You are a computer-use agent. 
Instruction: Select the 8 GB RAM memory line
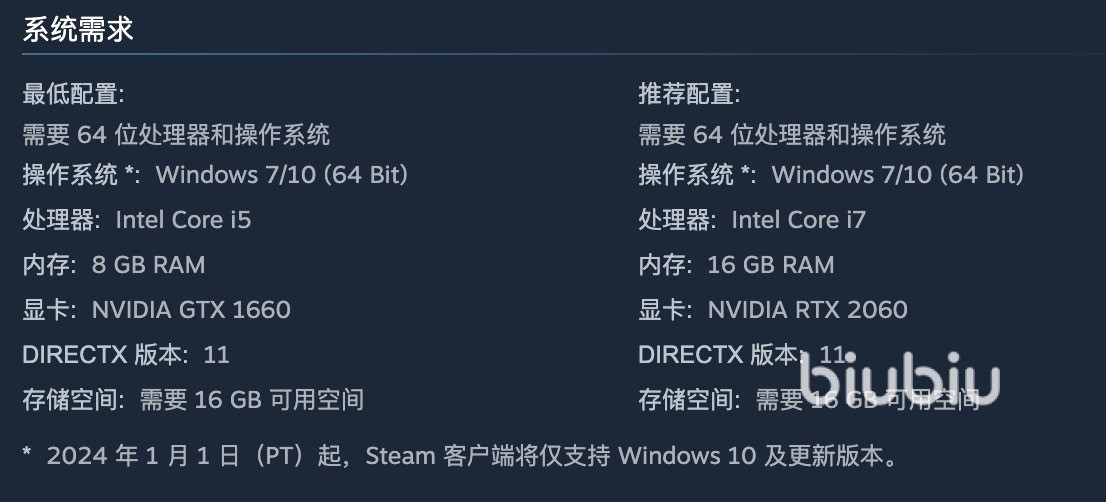(148, 265)
